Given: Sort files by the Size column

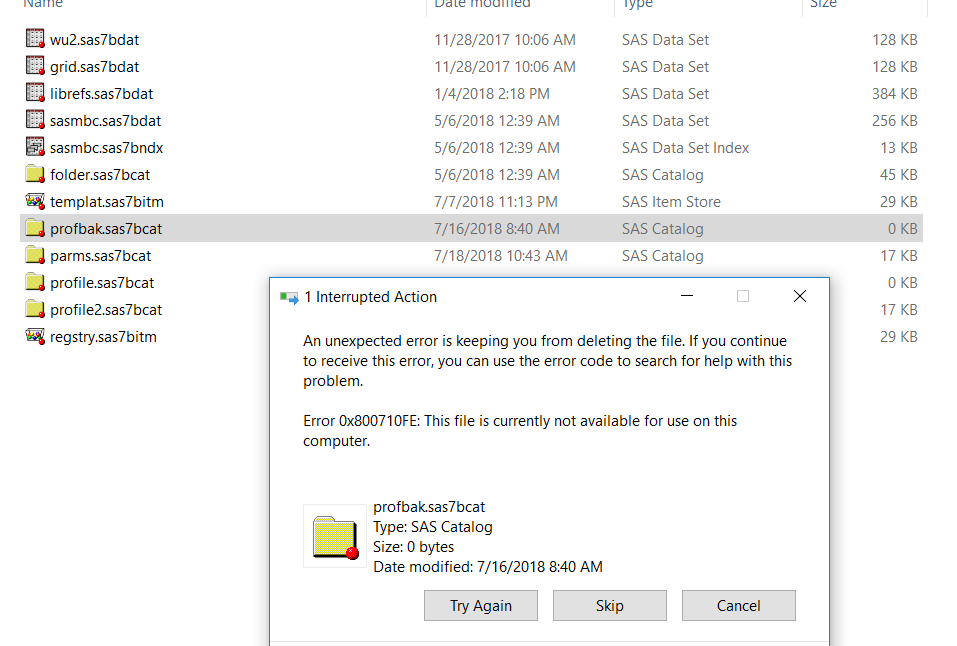Looking at the screenshot, I should pos(822,5).
